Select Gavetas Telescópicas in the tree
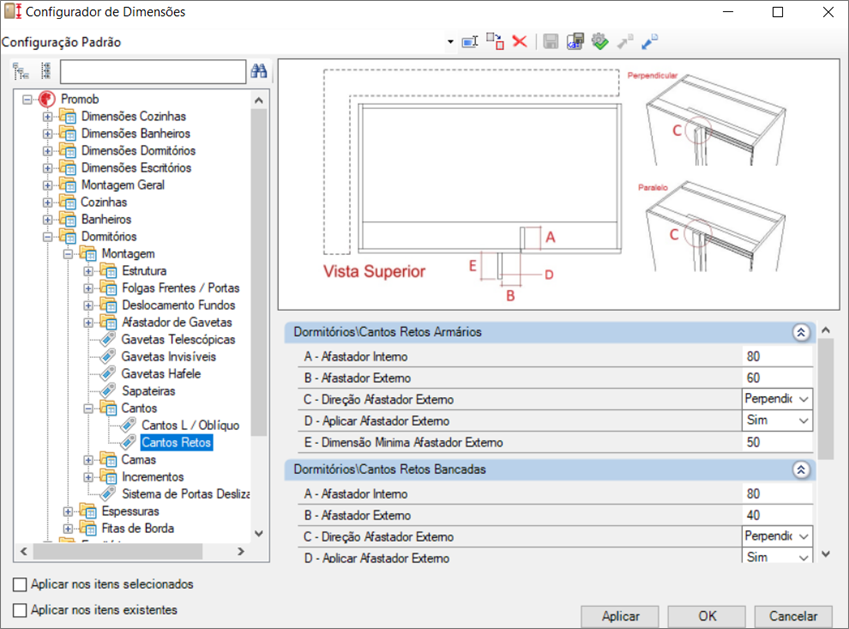Viewport: 849px width, 629px height. point(178,340)
